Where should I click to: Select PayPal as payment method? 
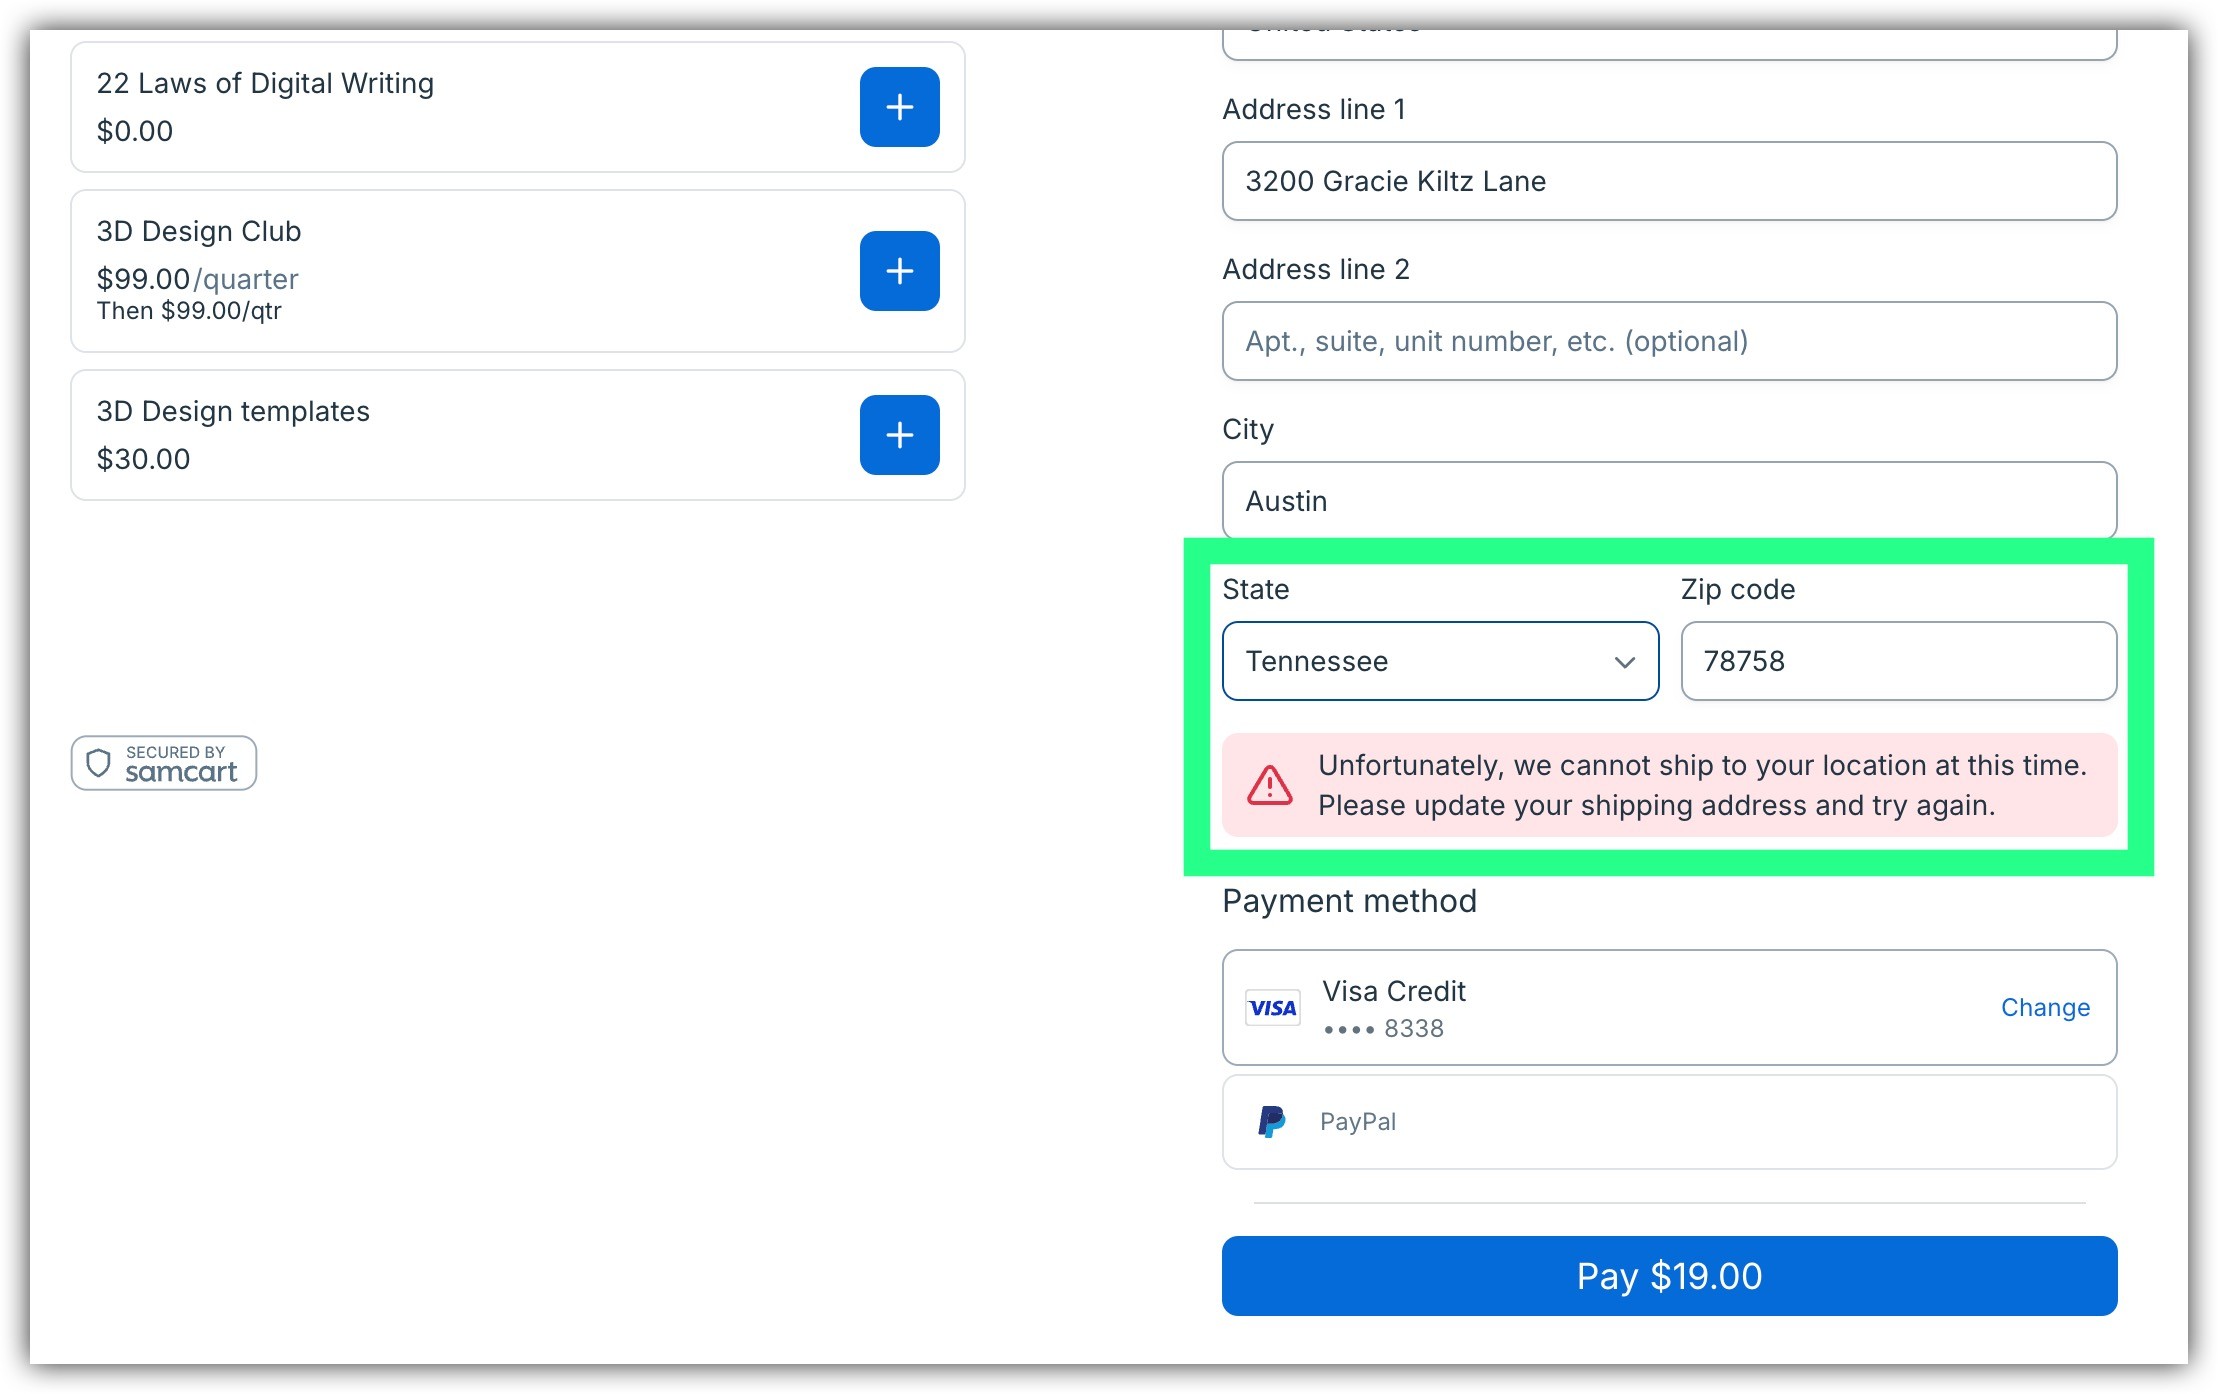[x=1668, y=1122]
